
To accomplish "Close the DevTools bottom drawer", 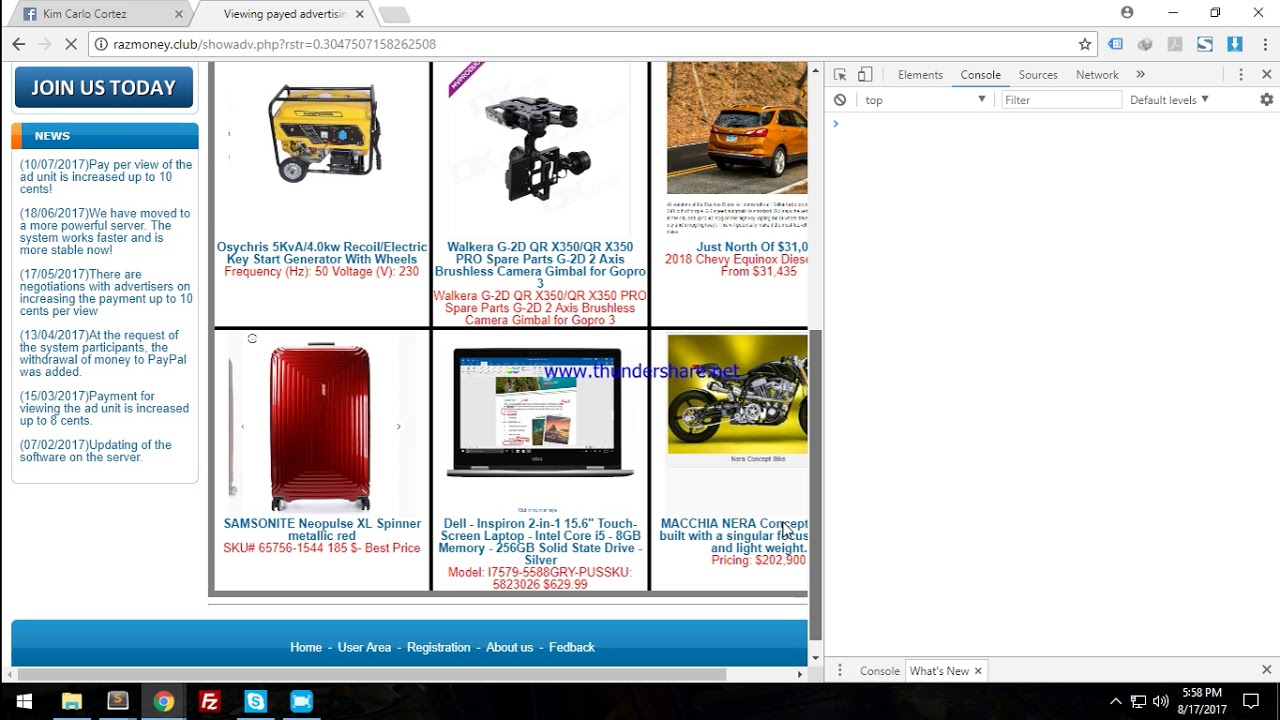I will click(1267, 670).
